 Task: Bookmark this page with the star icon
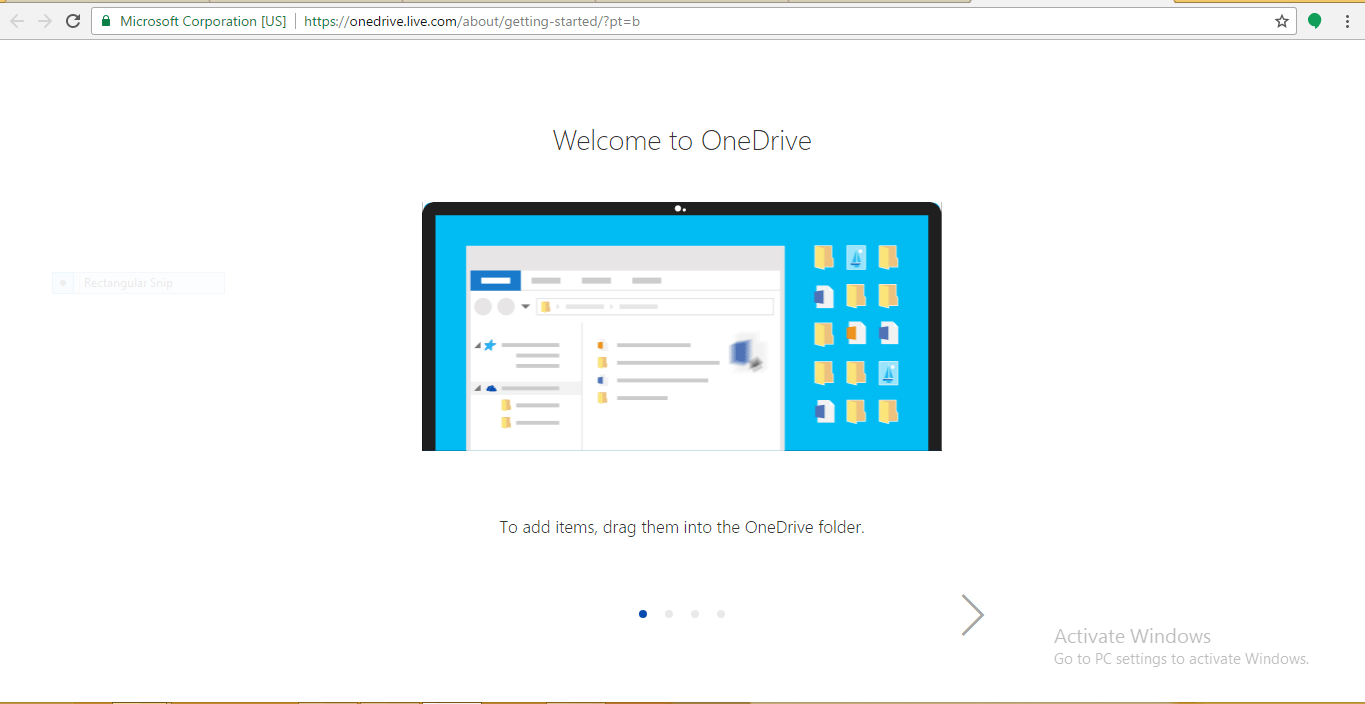click(x=1282, y=21)
